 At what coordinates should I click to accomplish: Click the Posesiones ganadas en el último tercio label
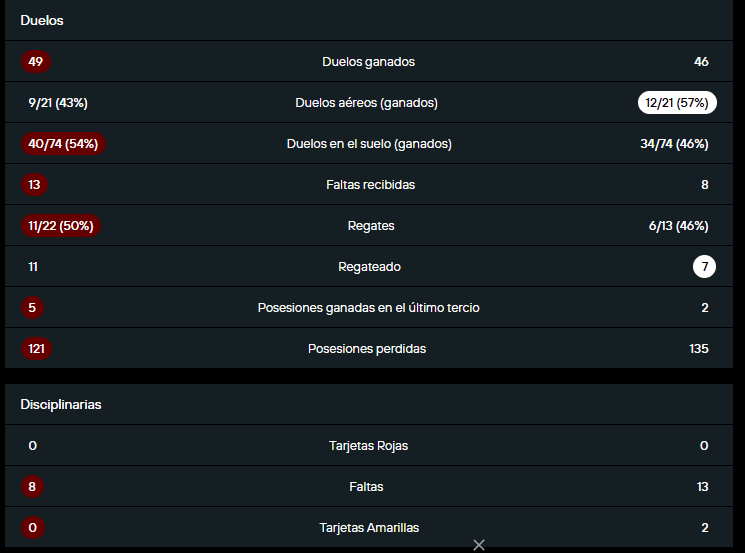[x=369, y=308]
